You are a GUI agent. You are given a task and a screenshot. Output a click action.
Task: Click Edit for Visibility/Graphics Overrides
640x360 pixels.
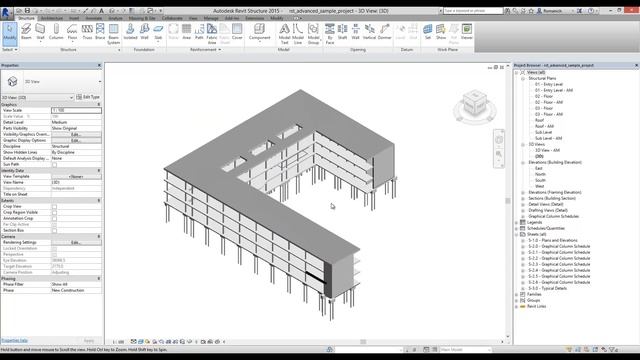(x=76, y=134)
